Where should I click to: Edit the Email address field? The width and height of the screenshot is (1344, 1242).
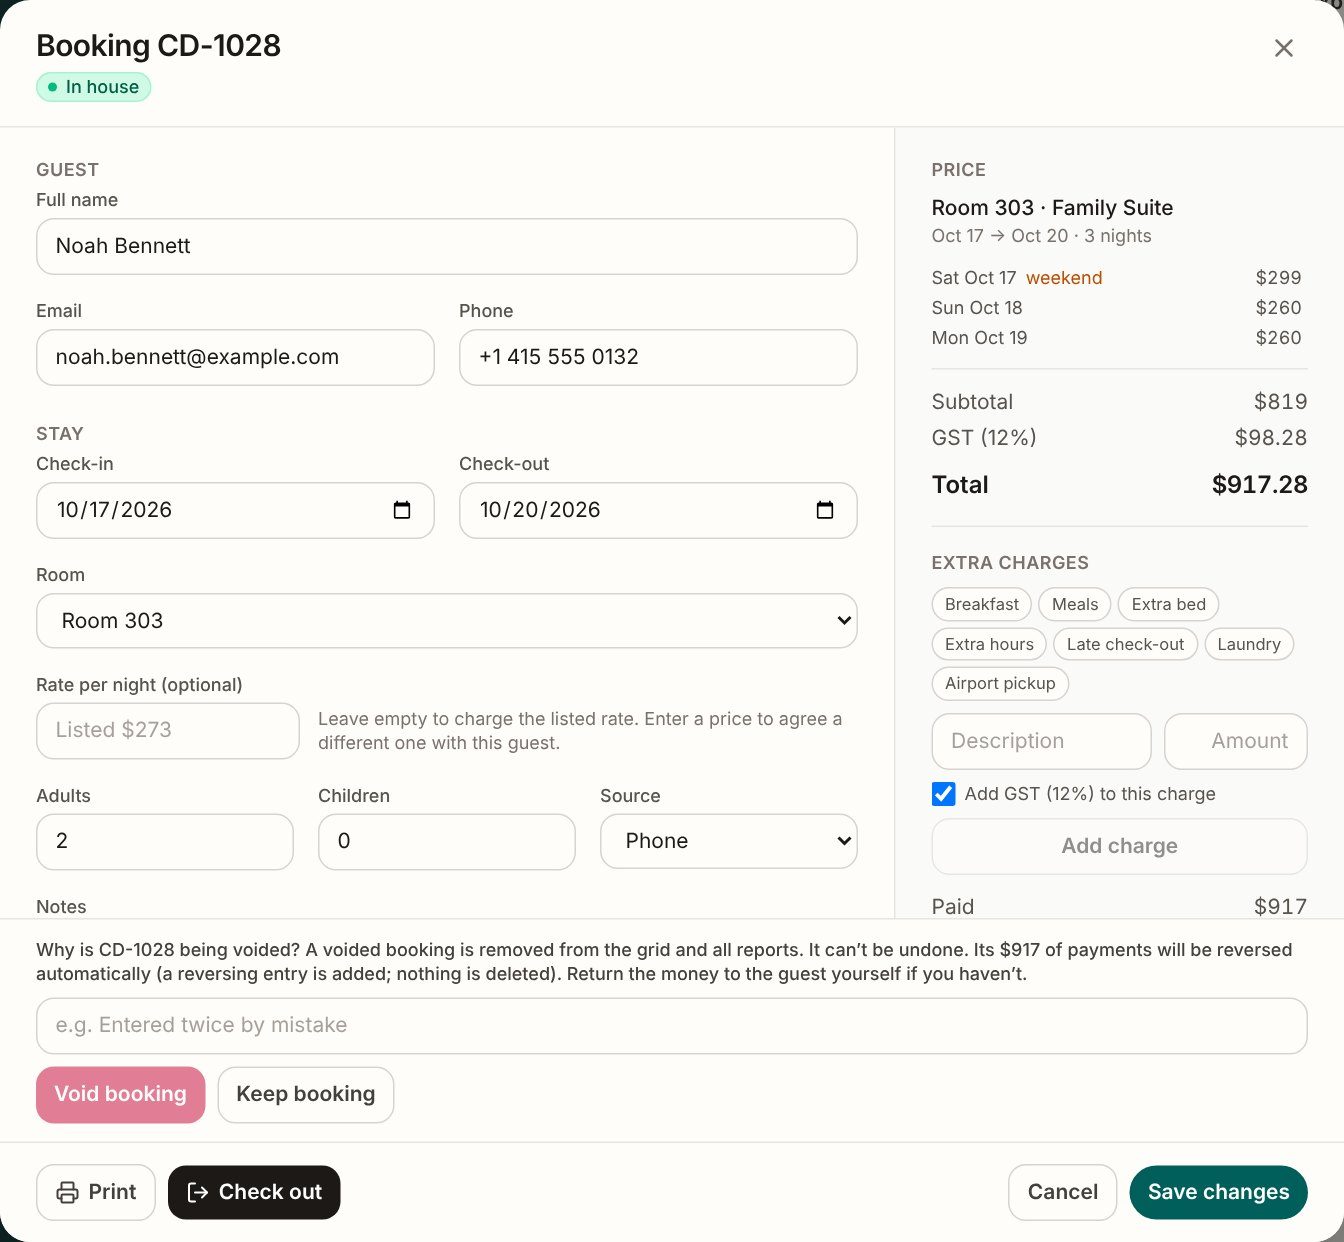tap(235, 357)
